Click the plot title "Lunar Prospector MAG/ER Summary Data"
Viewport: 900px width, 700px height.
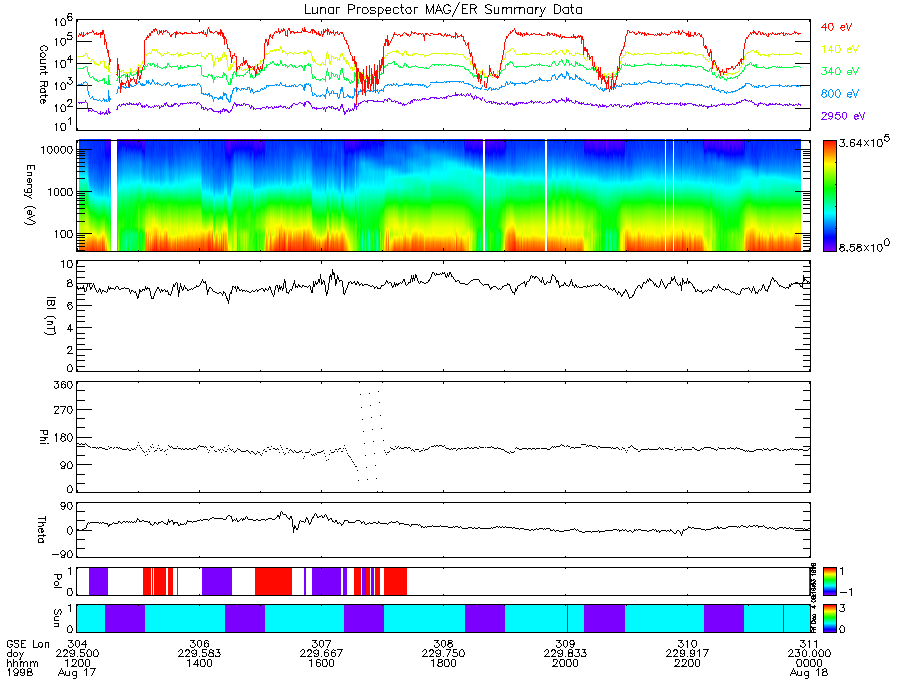443,10
